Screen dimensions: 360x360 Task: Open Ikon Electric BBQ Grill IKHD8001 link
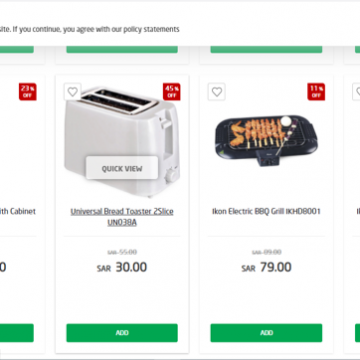click(266, 211)
